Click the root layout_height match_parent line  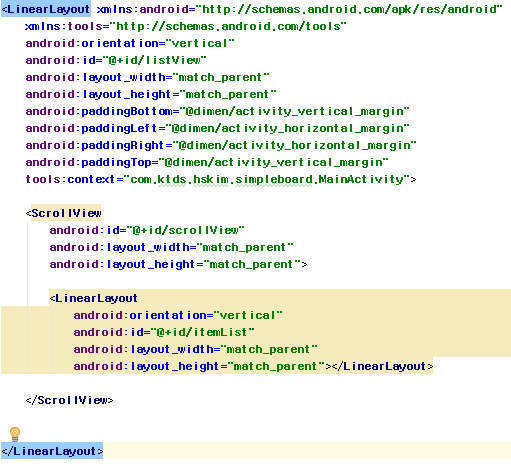point(151,94)
